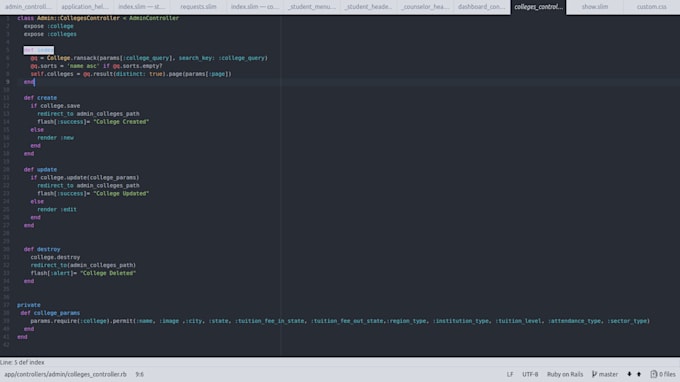Viewport: 680px width, 382px height.
Task: Click 'page(params[:page])' on line 8
Action: [200, 74]
